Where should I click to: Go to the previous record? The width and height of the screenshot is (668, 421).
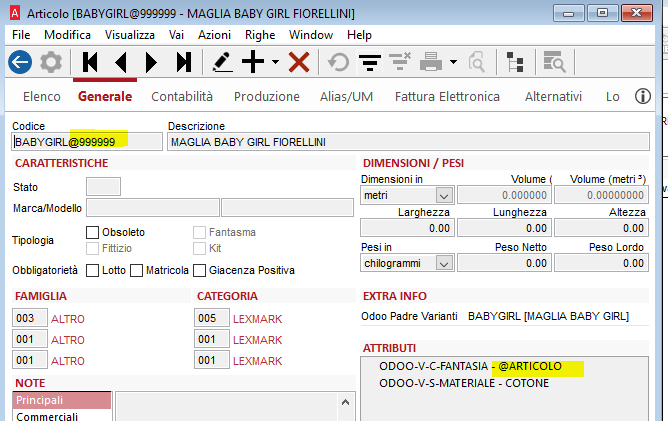tap(121, 62)
